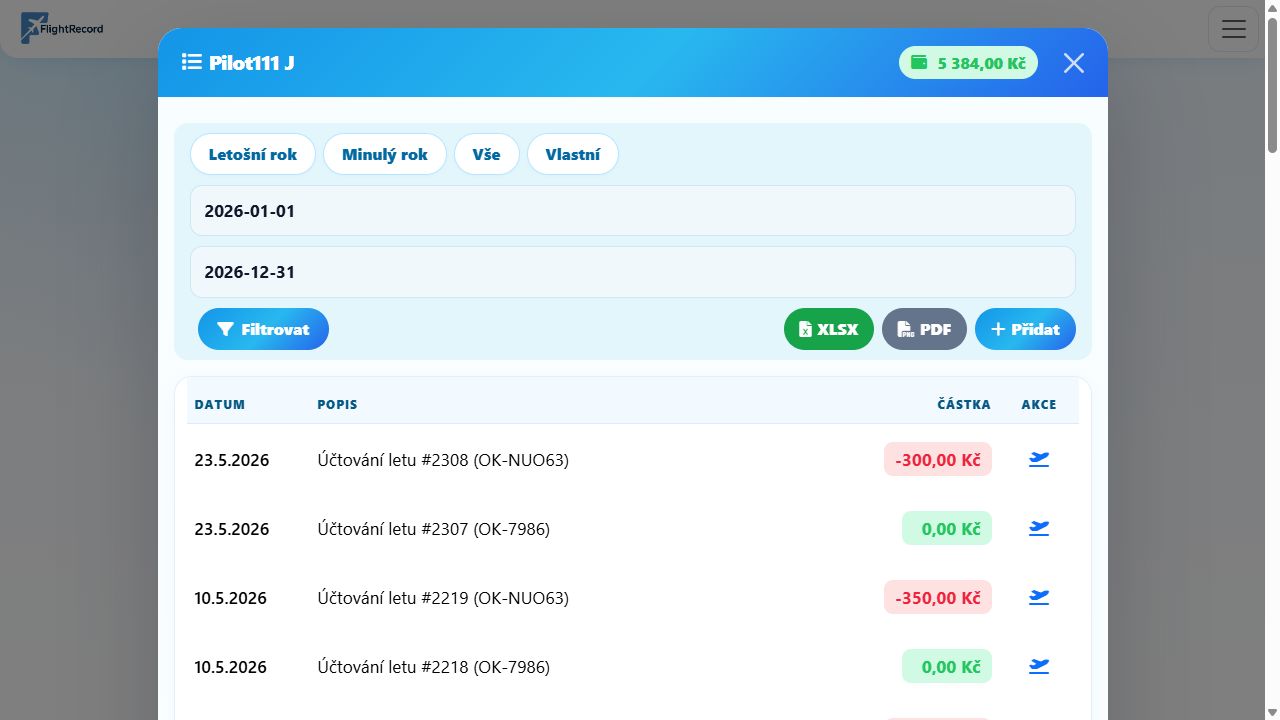The width and height of the screenshot is (1280, 720).
Task: Click 0,00 Kč amount for flight #2307
Action: tap(947, 529)
